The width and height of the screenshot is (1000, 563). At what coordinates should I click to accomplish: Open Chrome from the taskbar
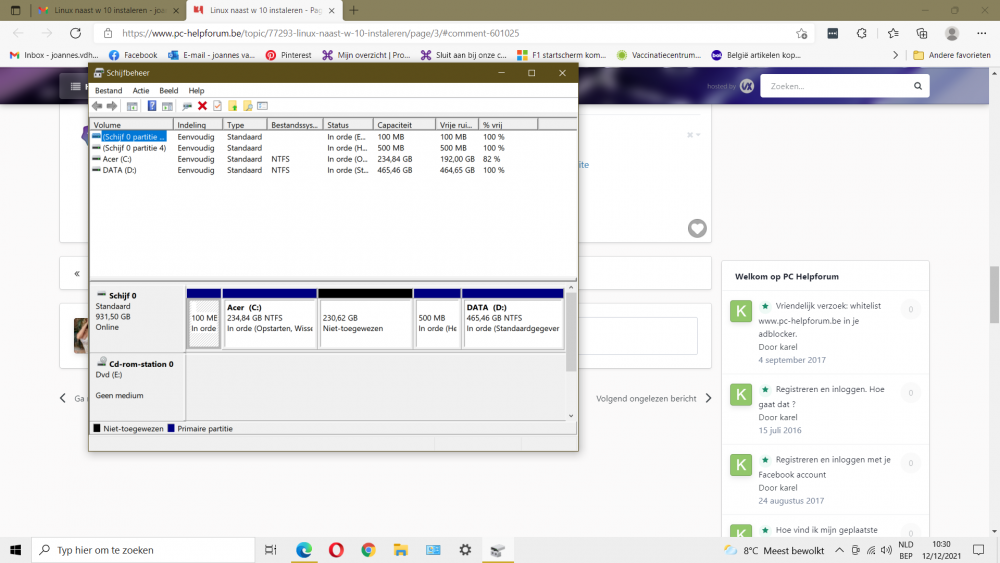368,550
